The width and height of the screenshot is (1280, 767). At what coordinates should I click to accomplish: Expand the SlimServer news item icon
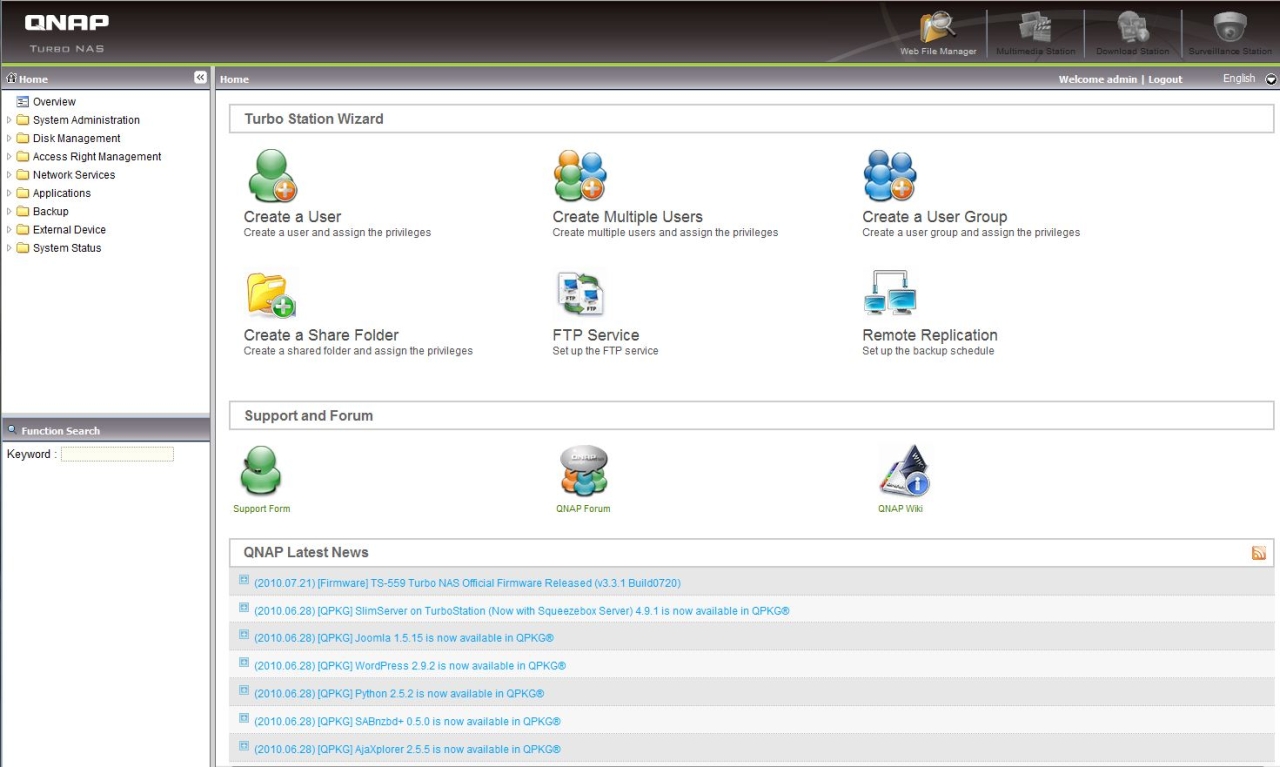[x=244, y=607]
